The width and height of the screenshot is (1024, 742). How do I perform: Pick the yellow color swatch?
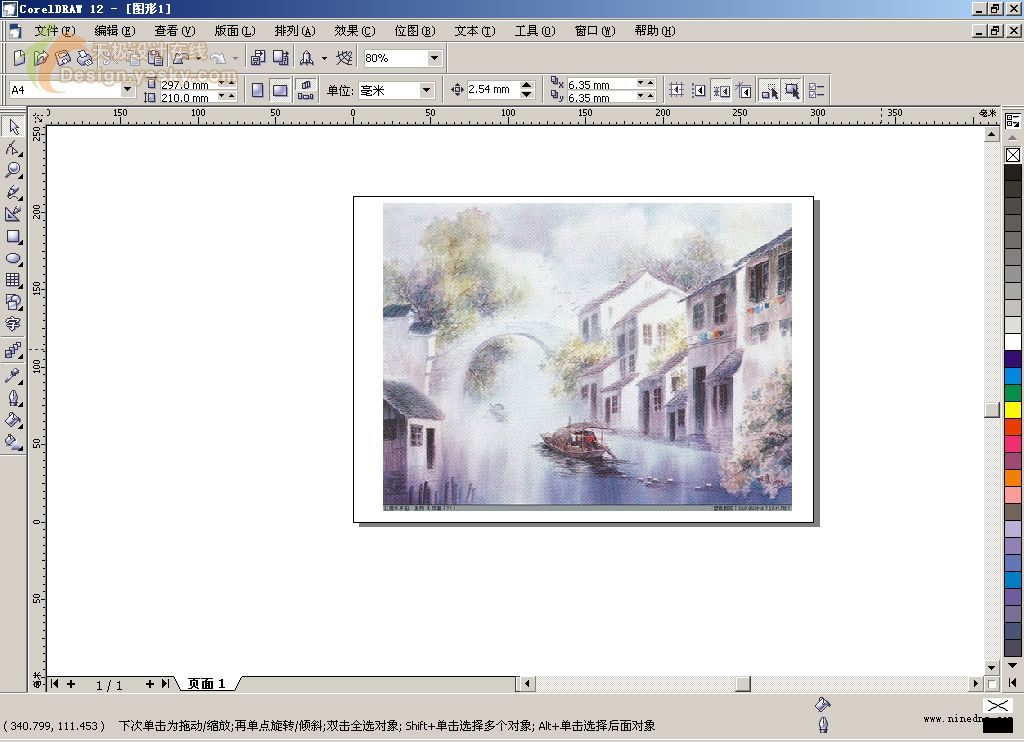1012,410
